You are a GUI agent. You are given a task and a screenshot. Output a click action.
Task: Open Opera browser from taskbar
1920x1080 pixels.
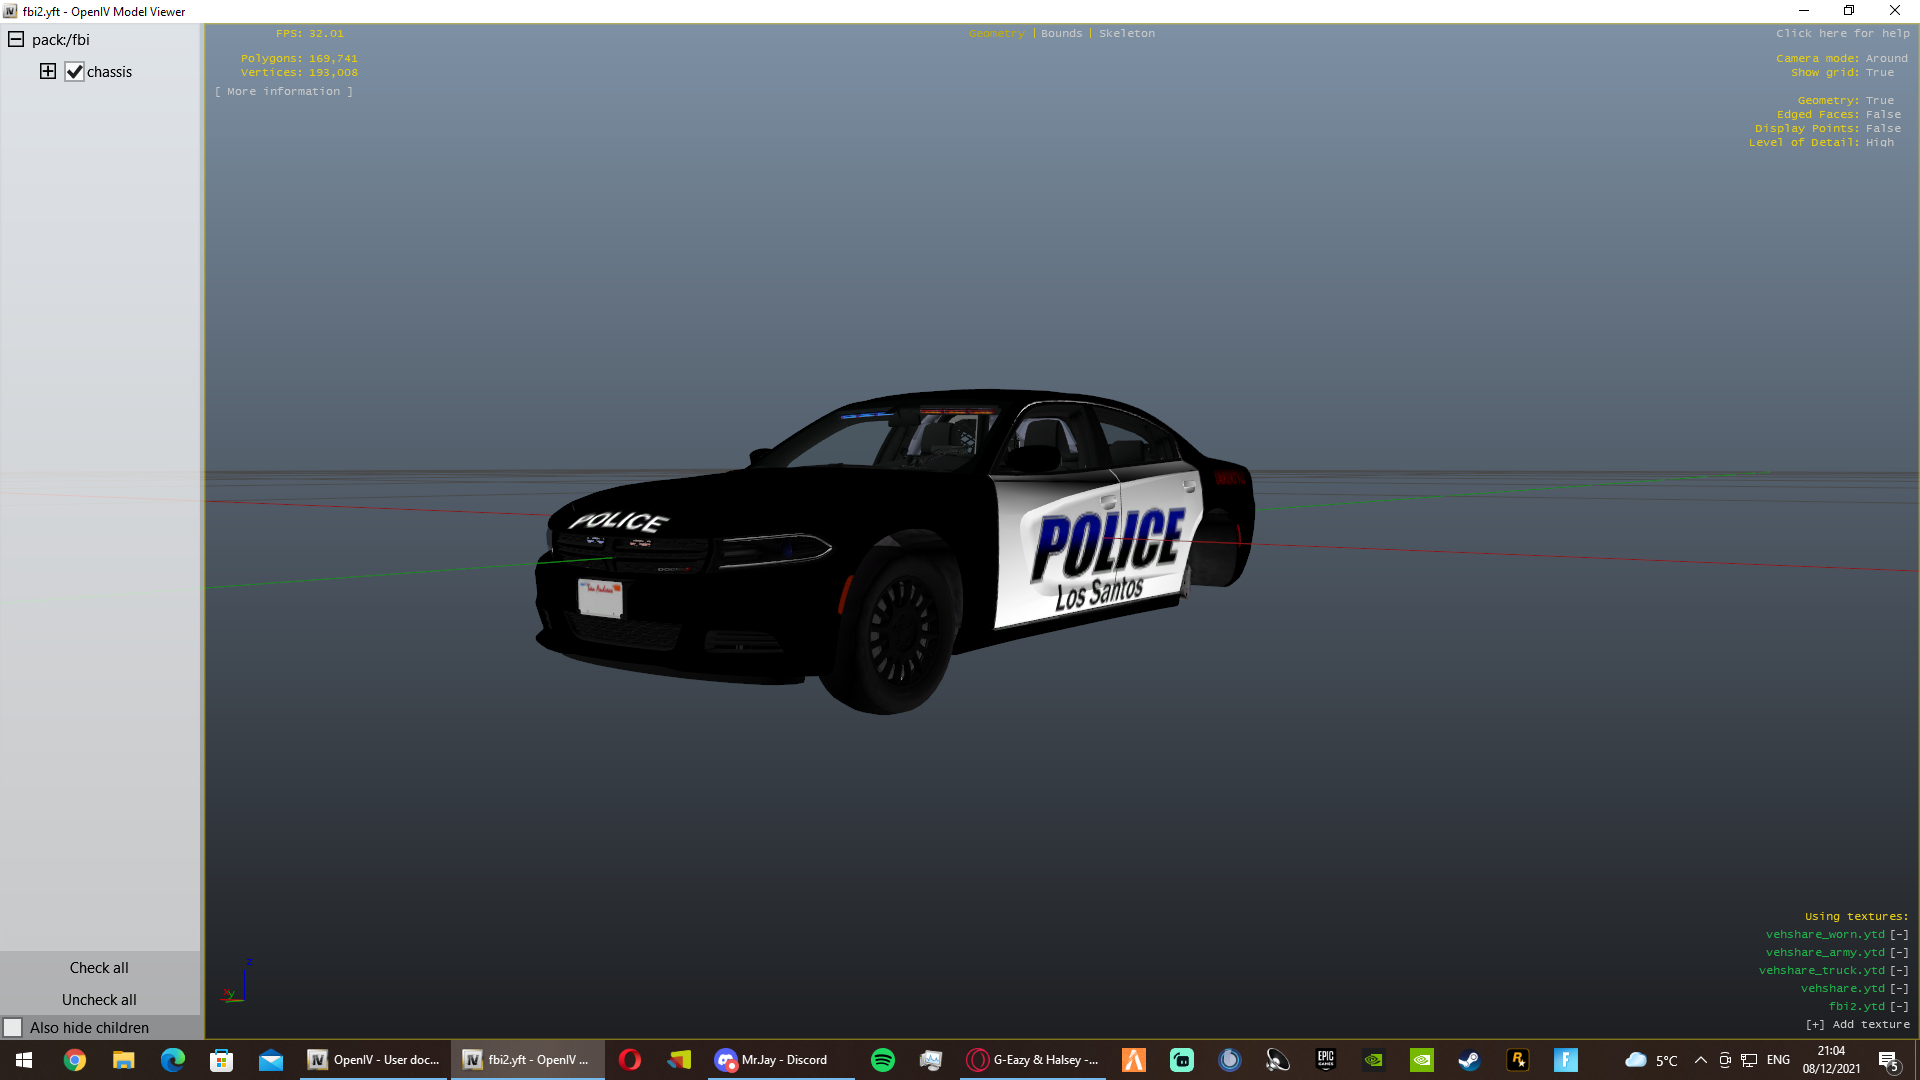coord(629,1060)
